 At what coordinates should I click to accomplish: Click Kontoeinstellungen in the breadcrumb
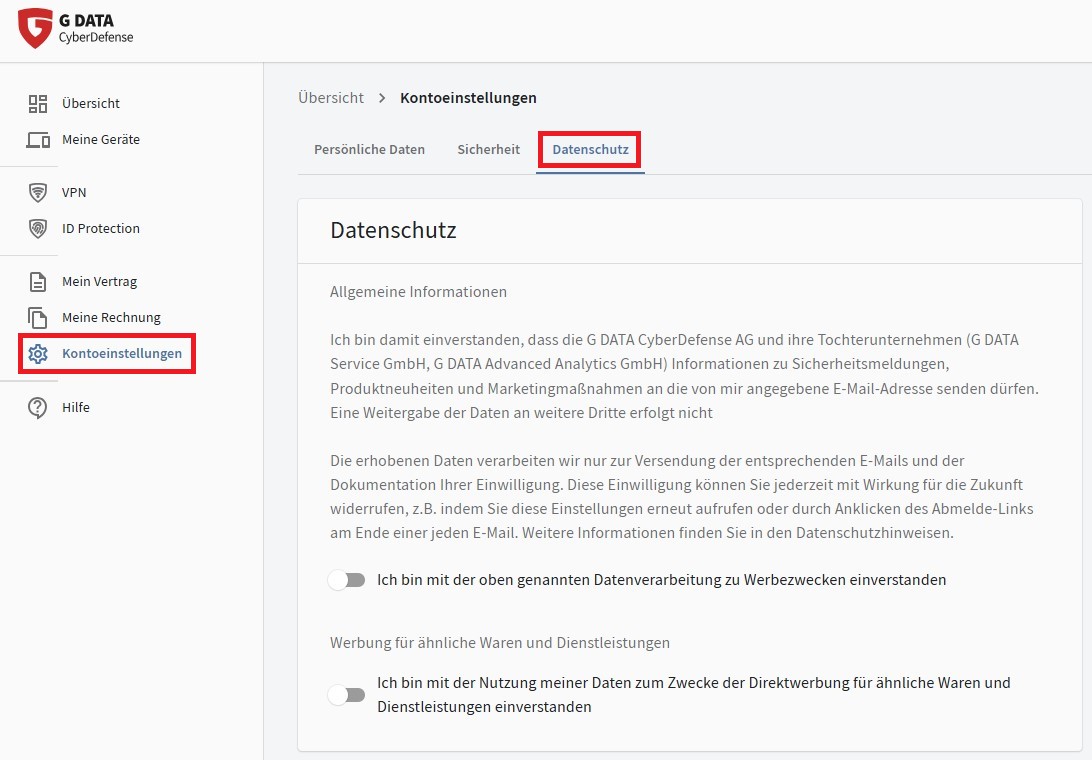[468, 98]
